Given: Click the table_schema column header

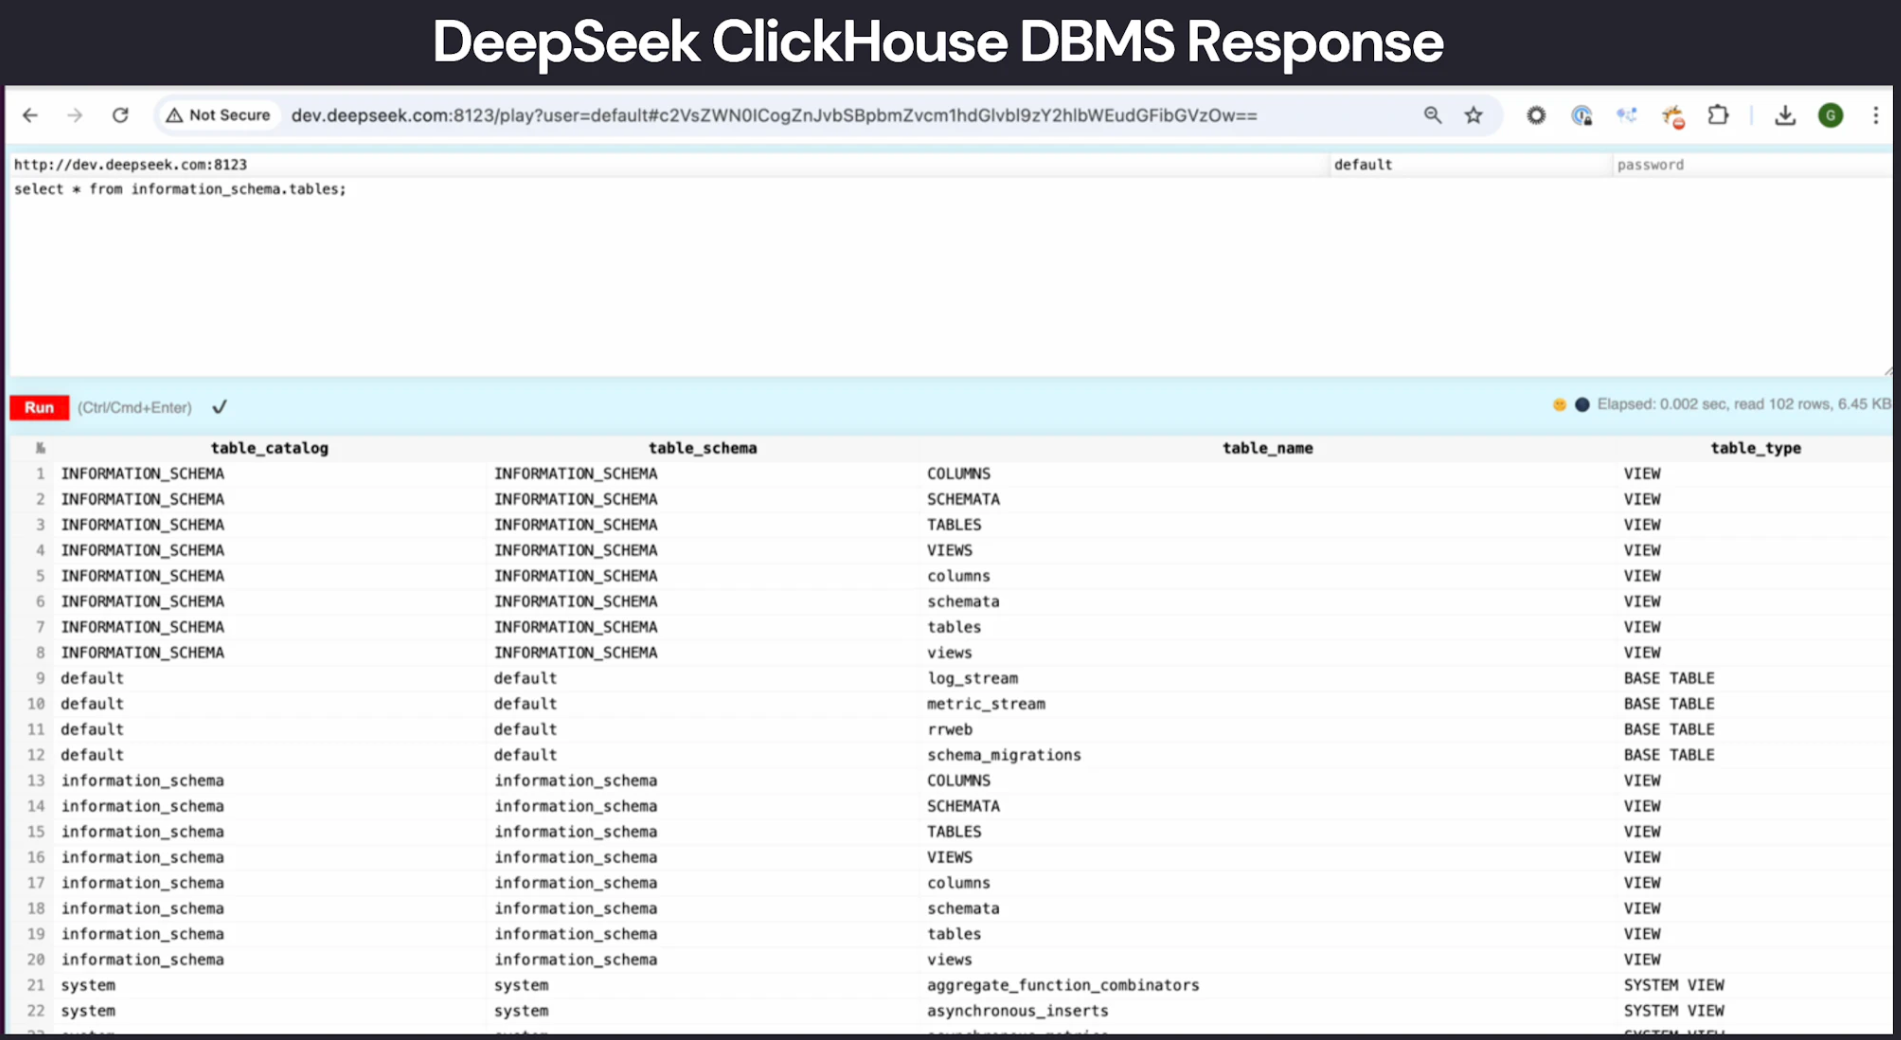Looking at the screenshot, I should click(x=702, y=448).
